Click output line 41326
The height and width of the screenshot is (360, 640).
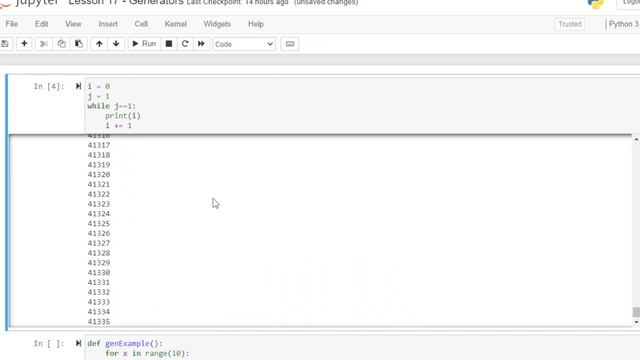pyautogui.click(x=99, y=233)
